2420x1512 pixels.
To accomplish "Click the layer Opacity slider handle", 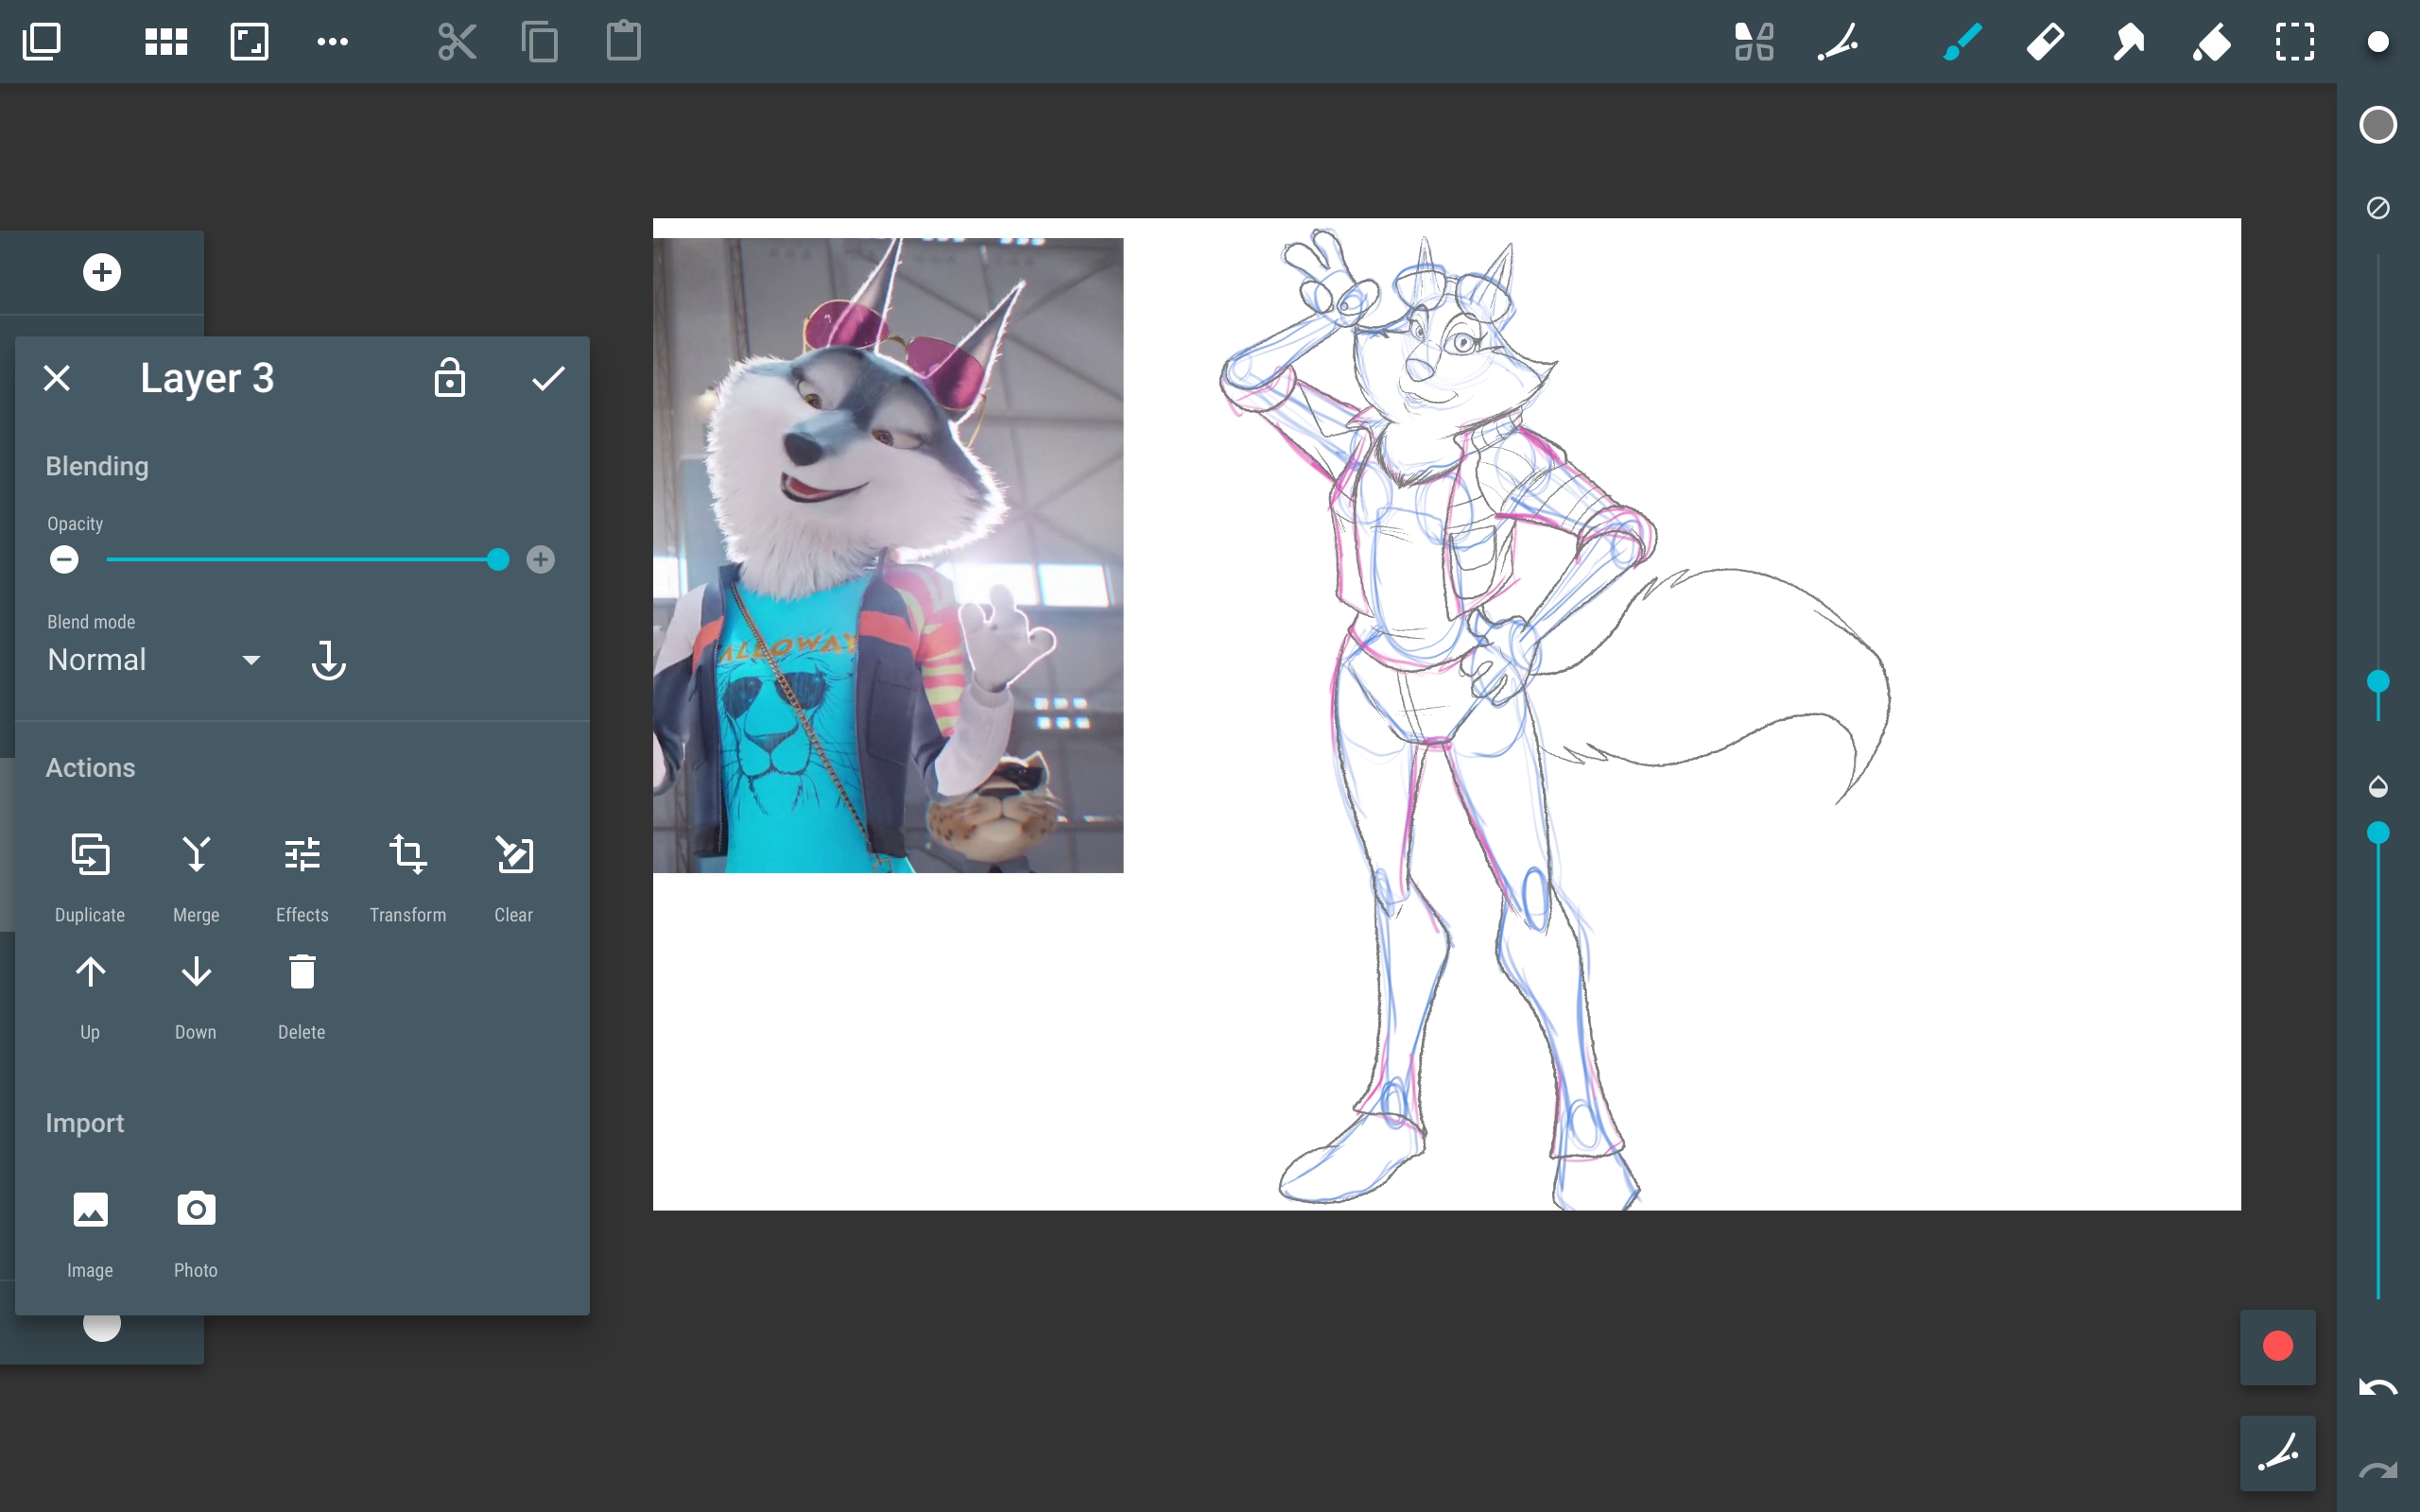I will tap(498, 560).
